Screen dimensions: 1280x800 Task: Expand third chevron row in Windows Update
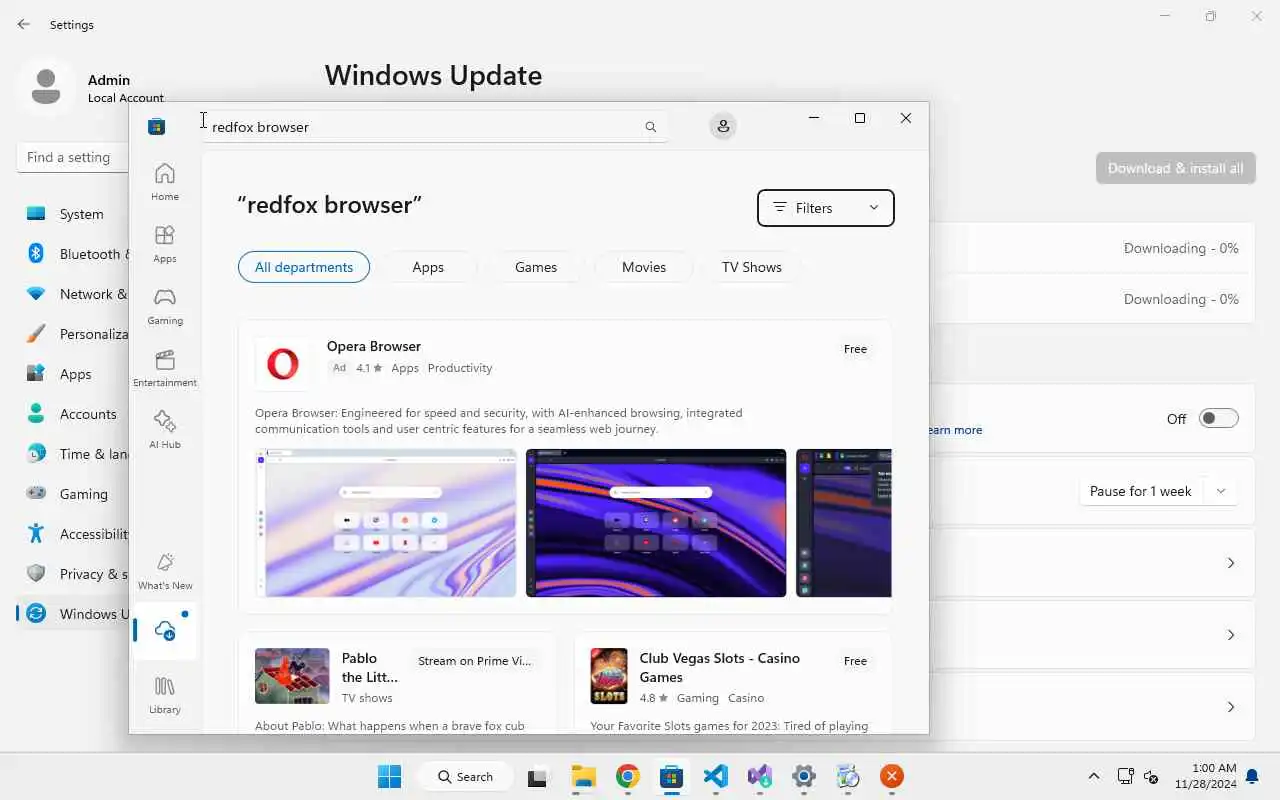tap(1231, 707)
